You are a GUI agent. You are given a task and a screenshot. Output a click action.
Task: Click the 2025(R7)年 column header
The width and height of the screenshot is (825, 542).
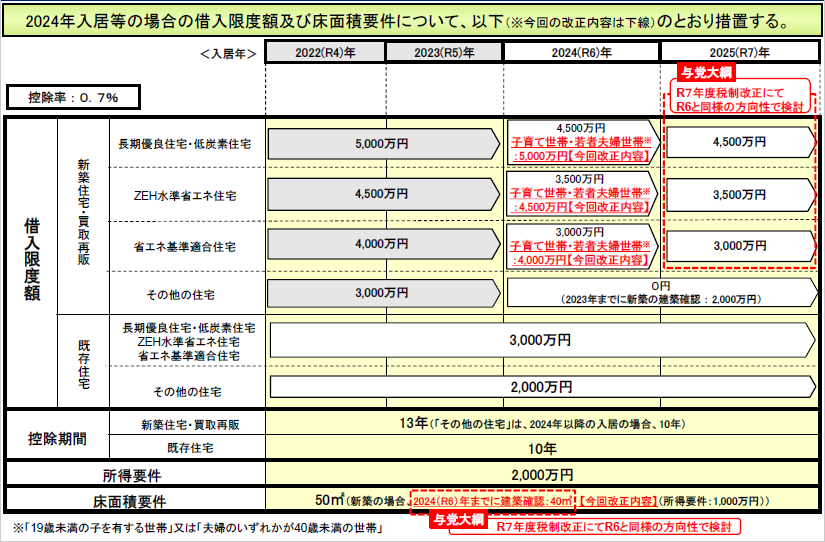[739, 53]
